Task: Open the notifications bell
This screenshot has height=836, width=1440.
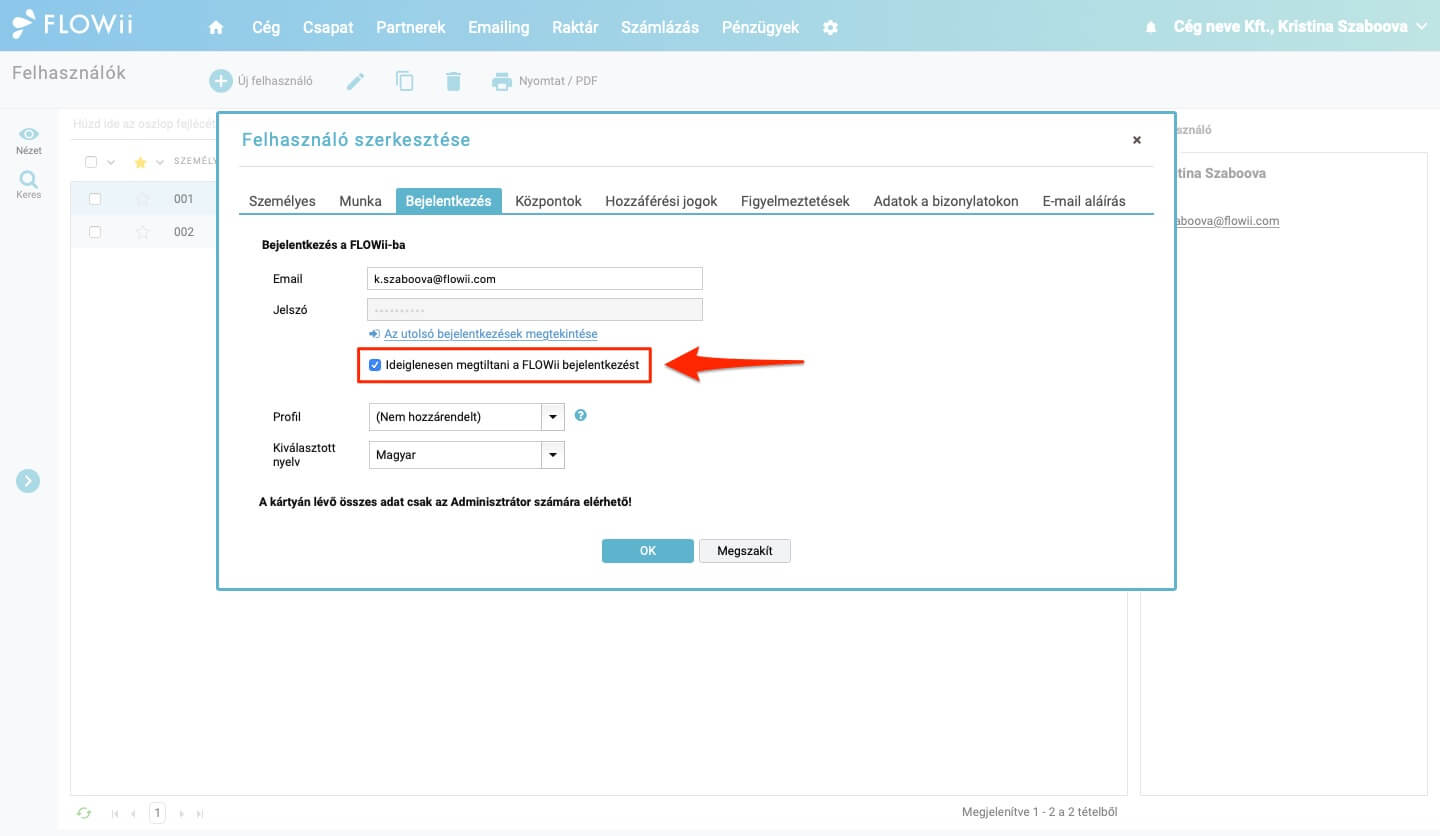Action: [1151, 28]
